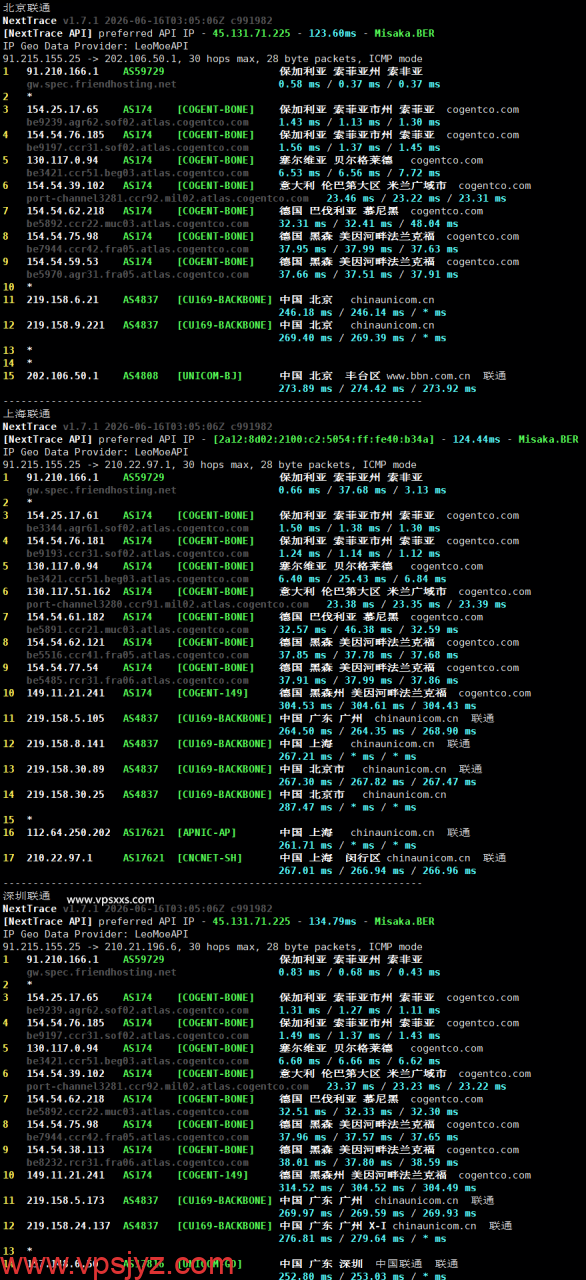
Task: Click the [UNICOM-BJ] tag
Action: click(x=209, y=376)
